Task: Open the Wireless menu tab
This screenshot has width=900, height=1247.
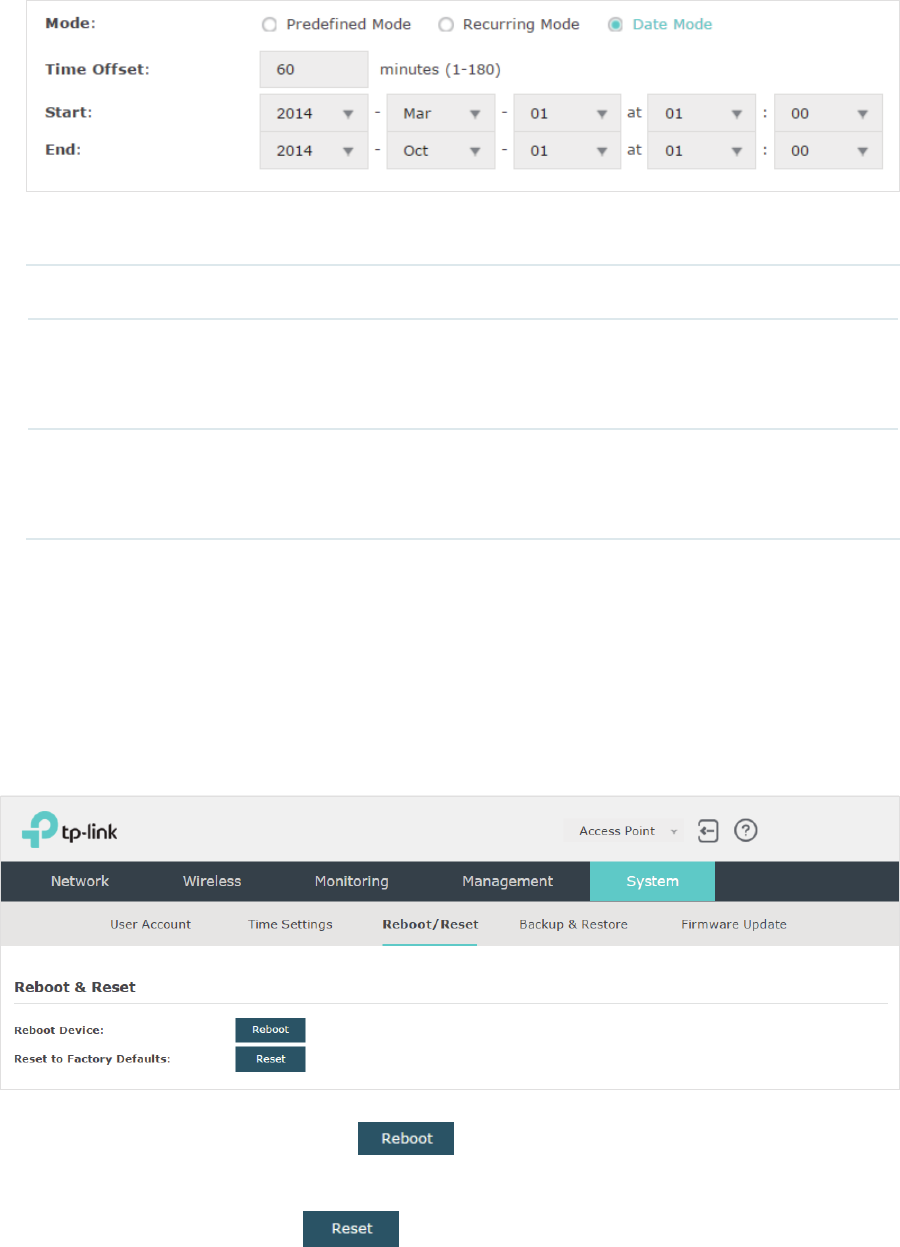Action: pos(212,881)
